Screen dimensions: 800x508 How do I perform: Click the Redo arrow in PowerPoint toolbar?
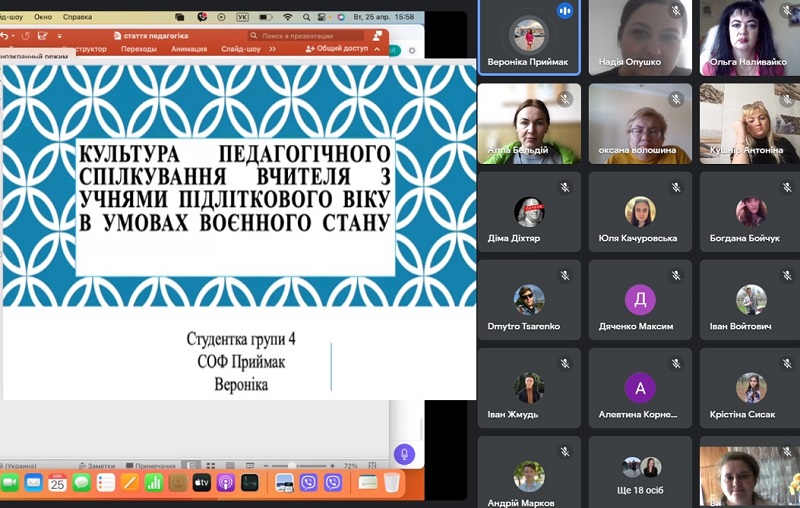pos(26,36)
